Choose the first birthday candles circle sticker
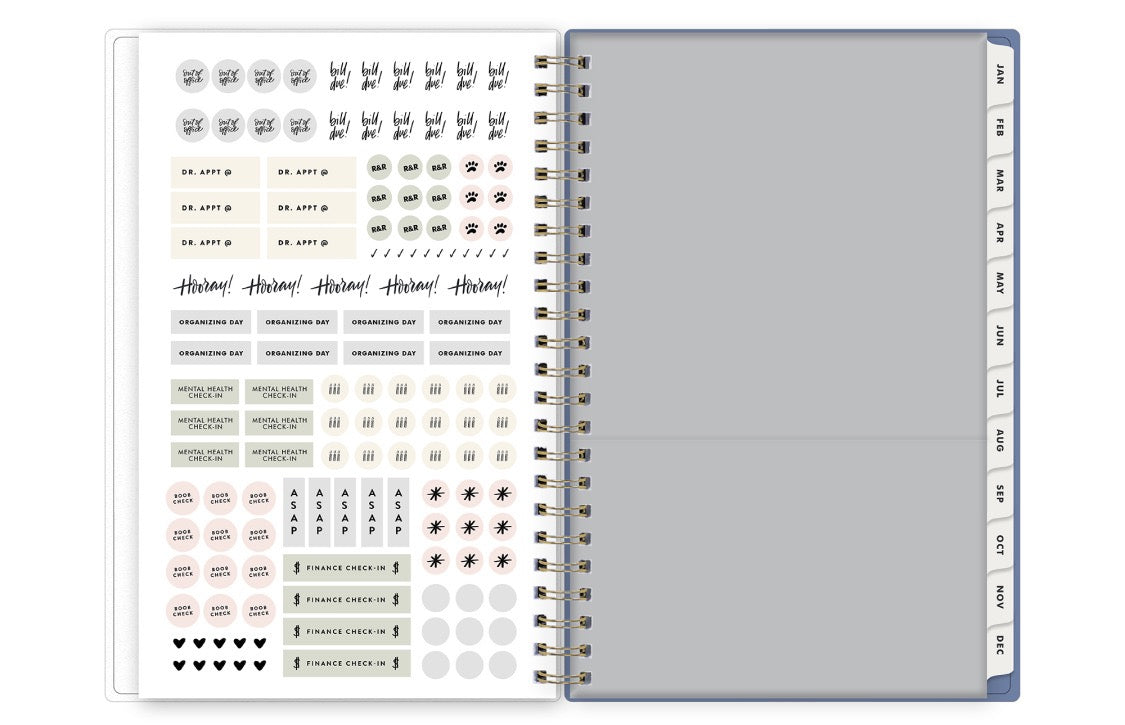1125x725 pixels. 335,389
